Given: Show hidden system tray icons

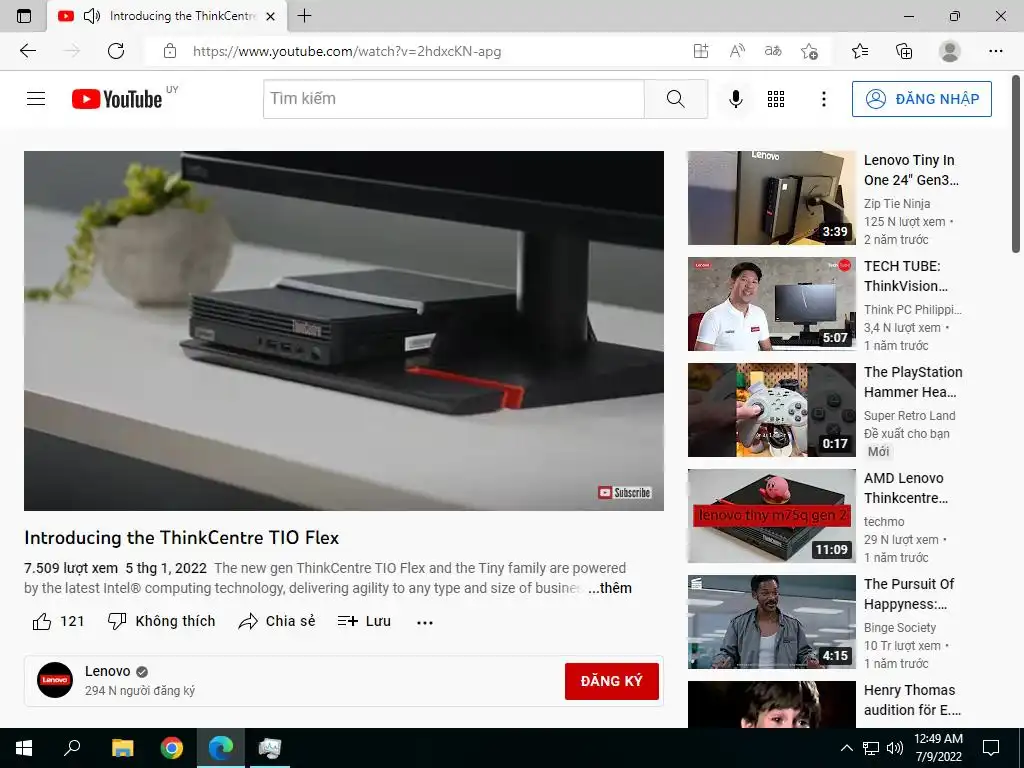Looking at the screenshot, I should (x=846, y=748).
